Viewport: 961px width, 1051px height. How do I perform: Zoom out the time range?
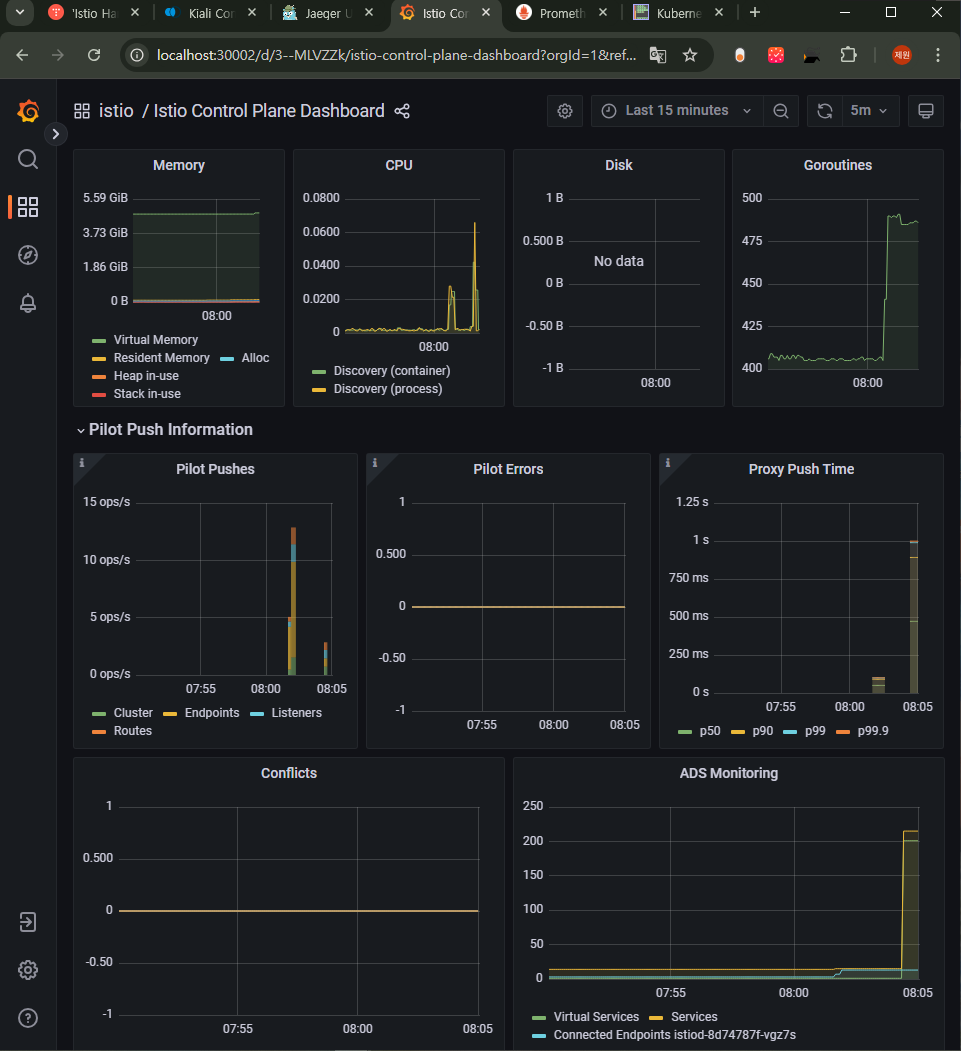click(781, 111)
